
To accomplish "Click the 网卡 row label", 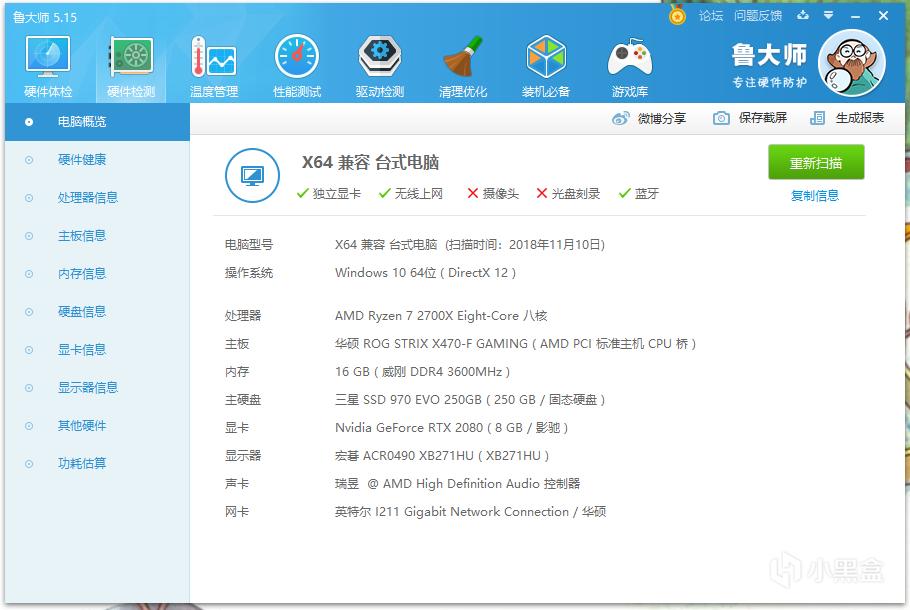I will (x=237, y=512).
